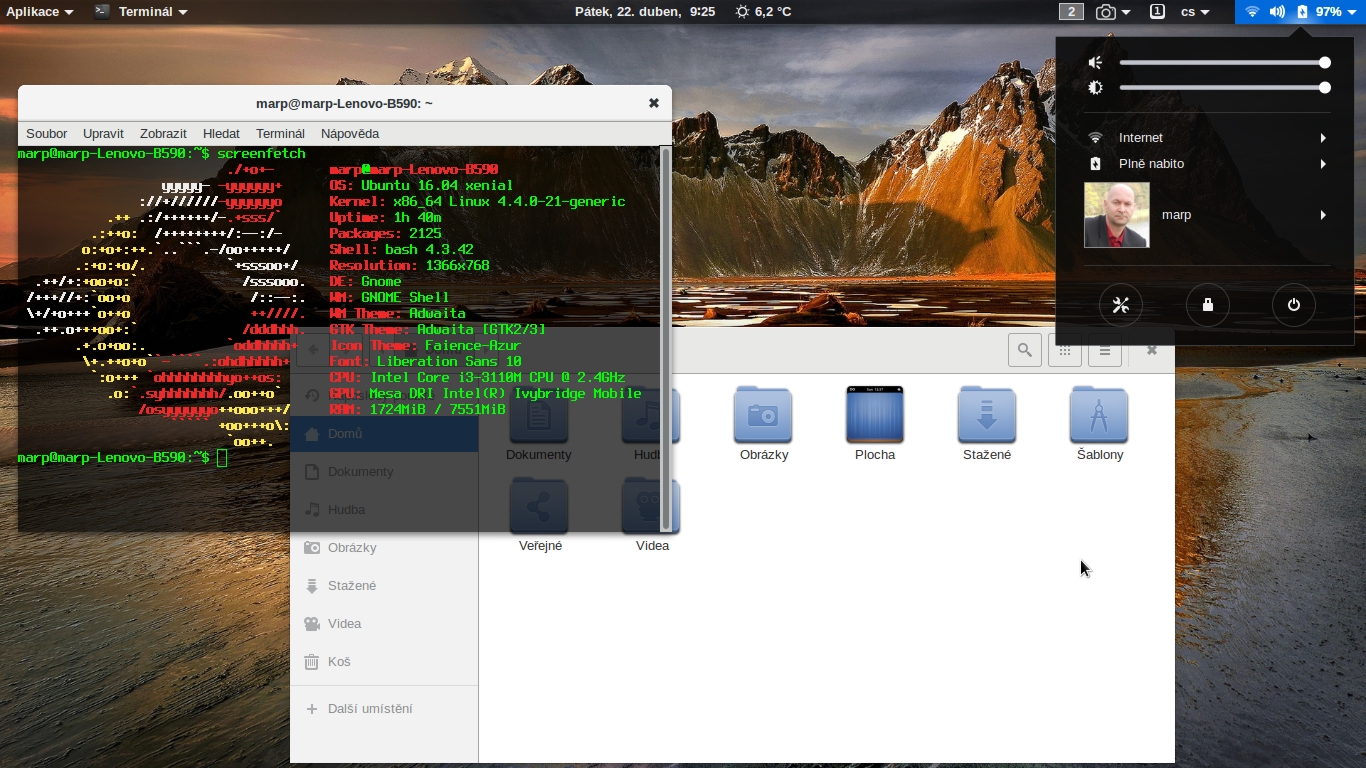Image resolution: width=1366 pixels, height=768 pixels.
Task: Expand the Plně nabito battery submenu
Action: tap(1207, 164)
